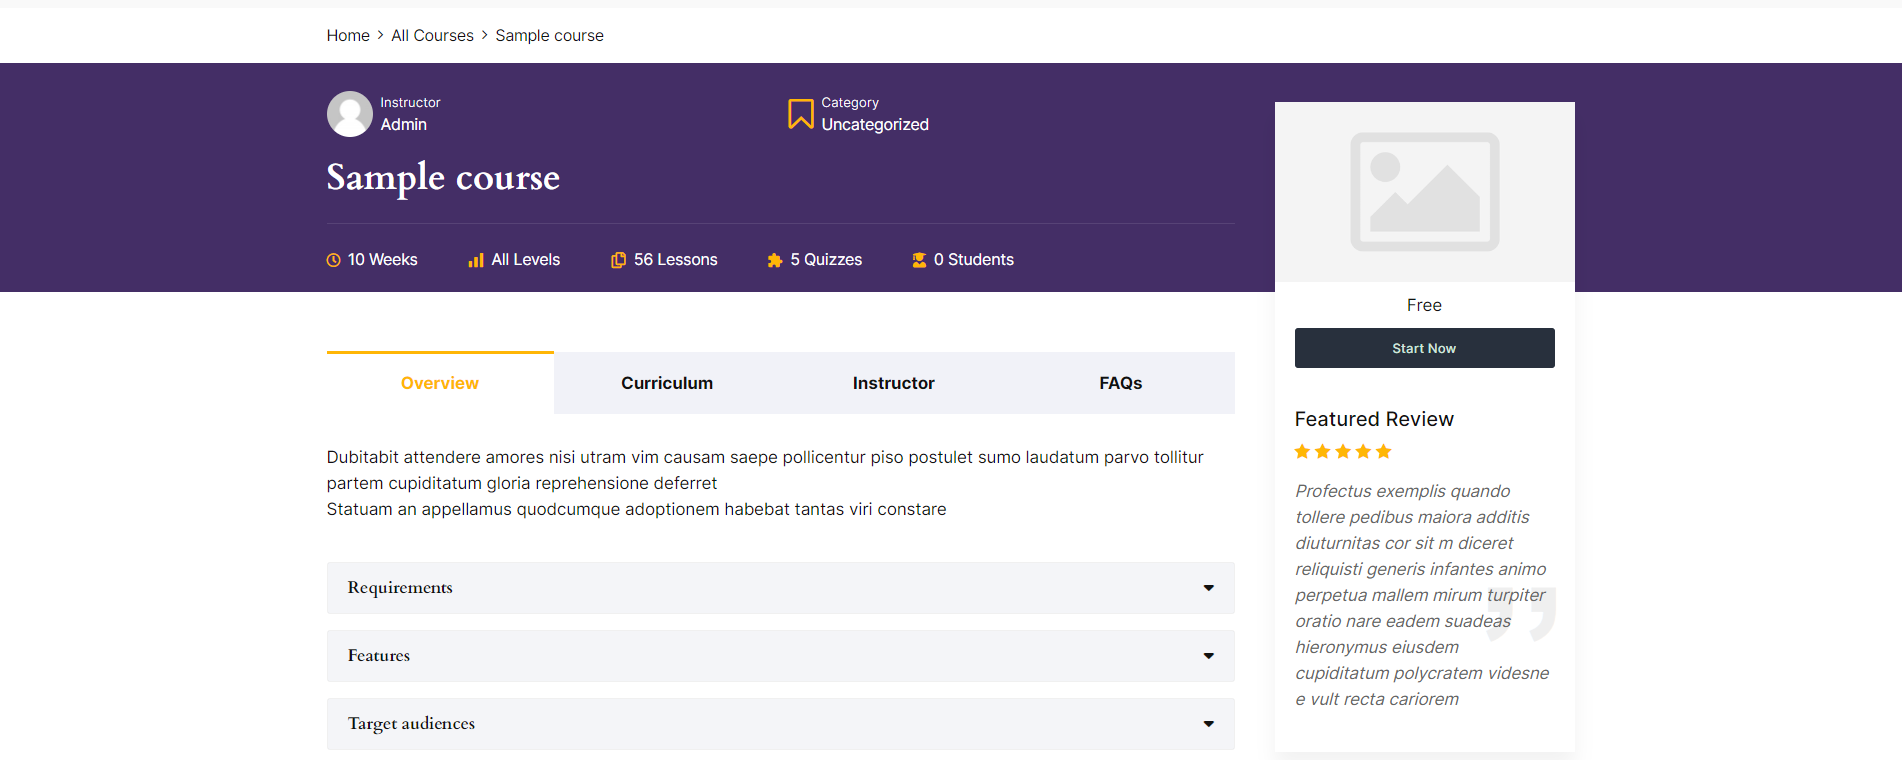Click the category bookmark icon

[800, 114]
